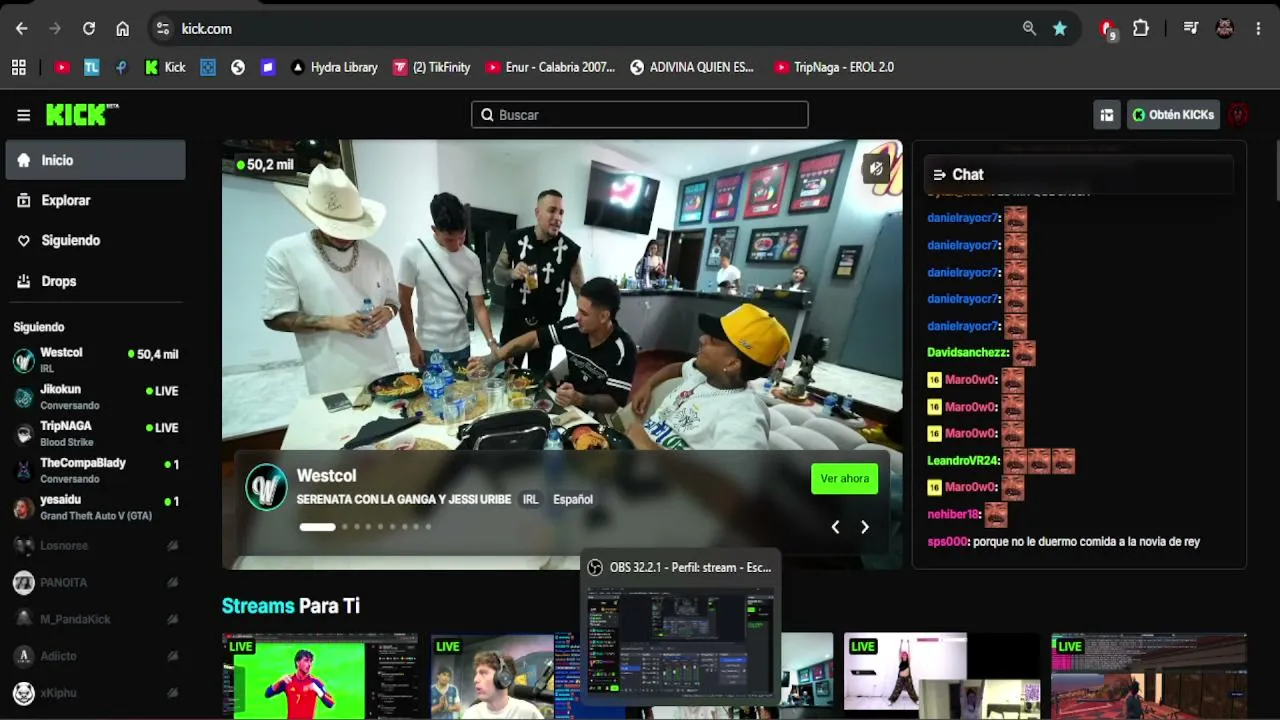Open the Kick drops gift box icon
1280x720 pixels.
tap(1107, 115)
